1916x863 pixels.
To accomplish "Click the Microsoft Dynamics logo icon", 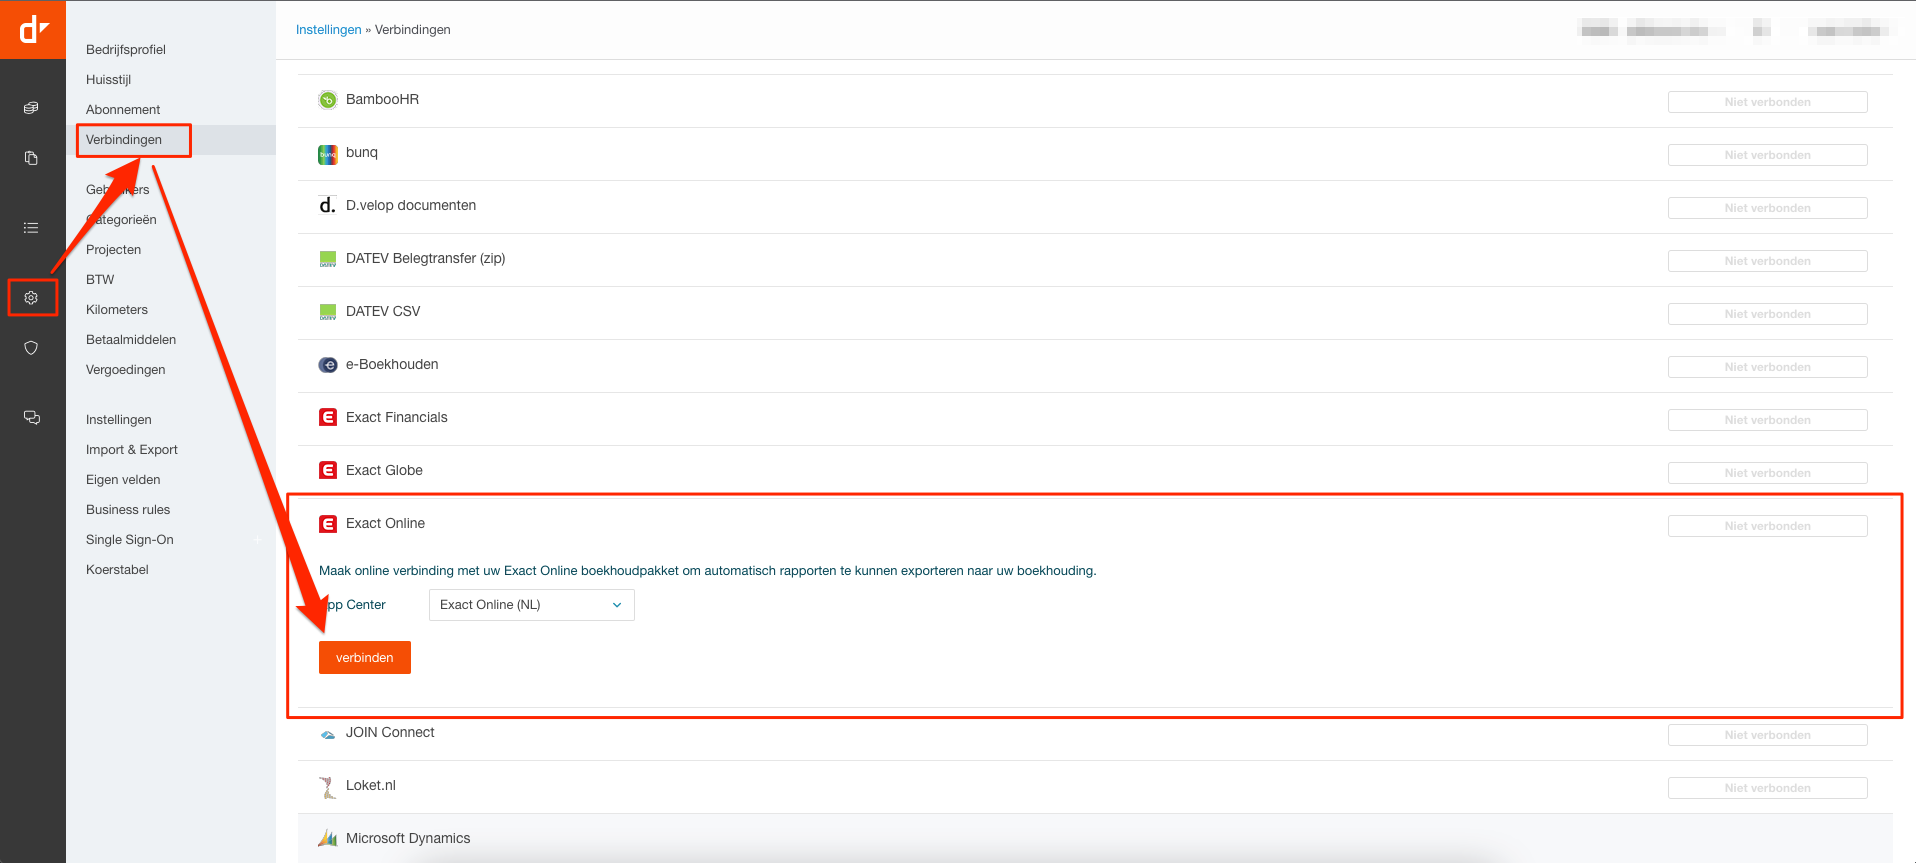I will (x=328, y=838).
